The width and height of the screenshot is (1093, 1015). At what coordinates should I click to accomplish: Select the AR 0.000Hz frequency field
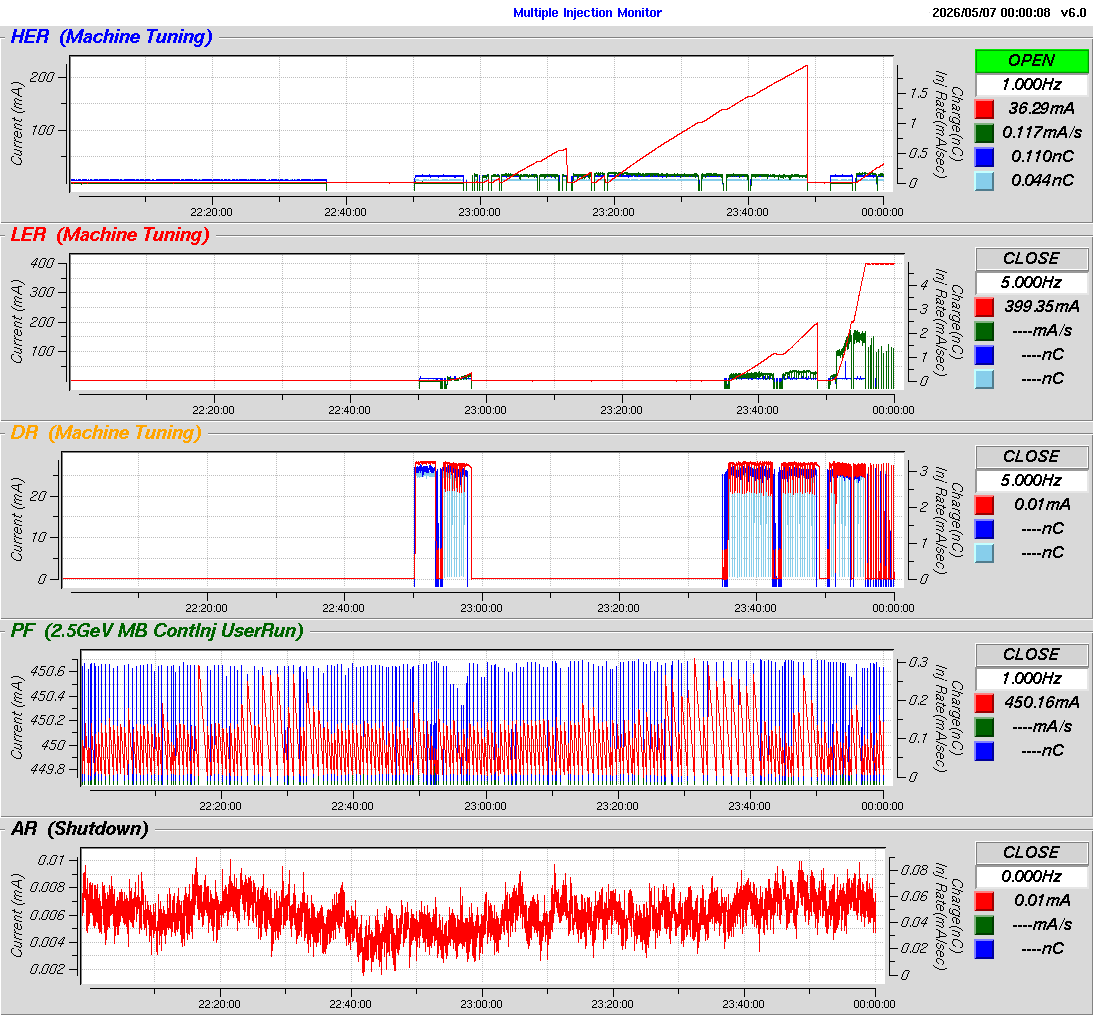point(1031,877)
